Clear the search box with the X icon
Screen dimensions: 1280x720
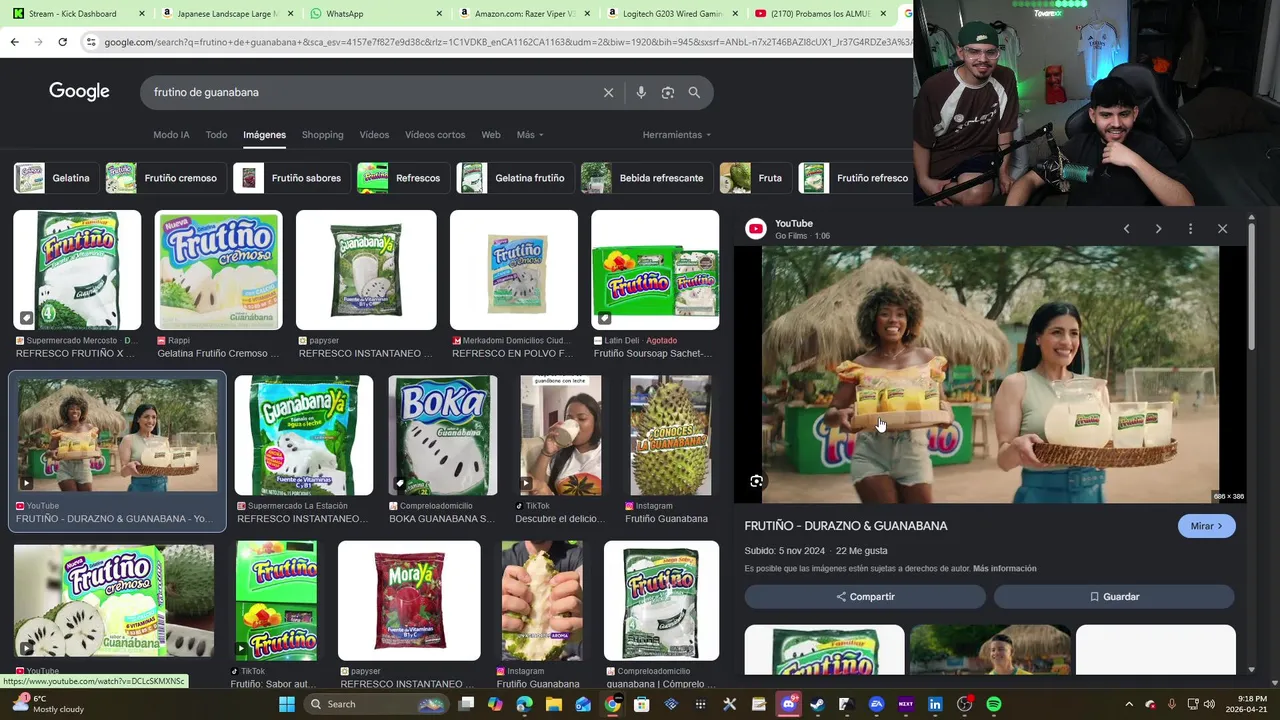pos(608,92)
